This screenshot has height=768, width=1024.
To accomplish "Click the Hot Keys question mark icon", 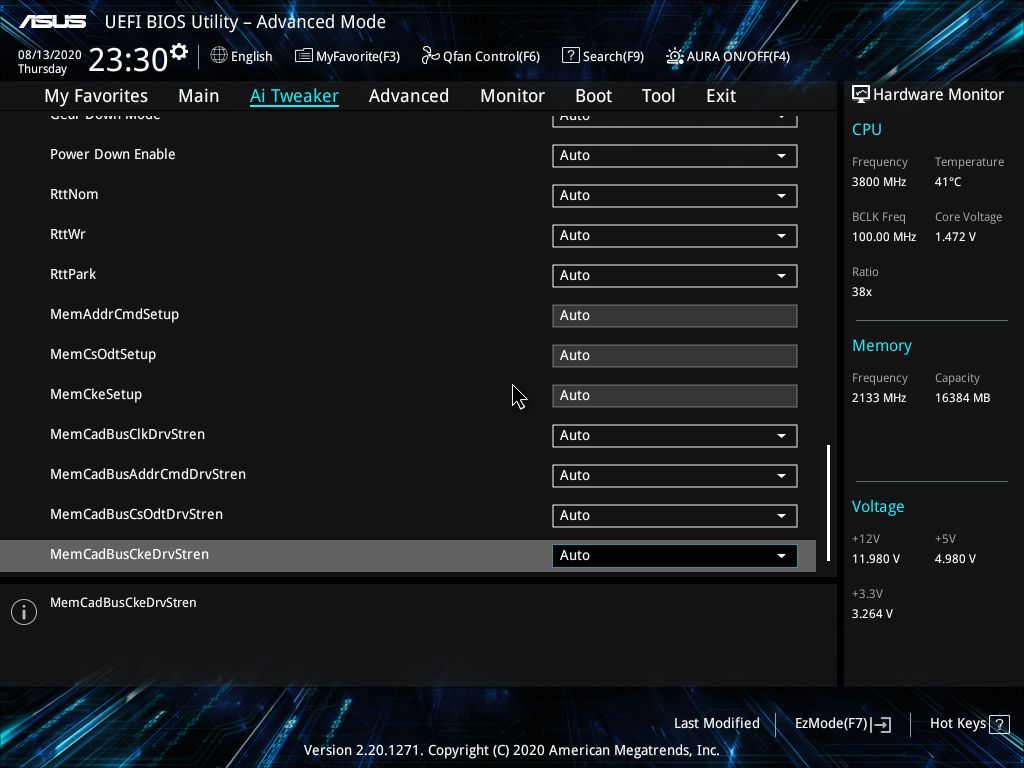I will [999, 724].
